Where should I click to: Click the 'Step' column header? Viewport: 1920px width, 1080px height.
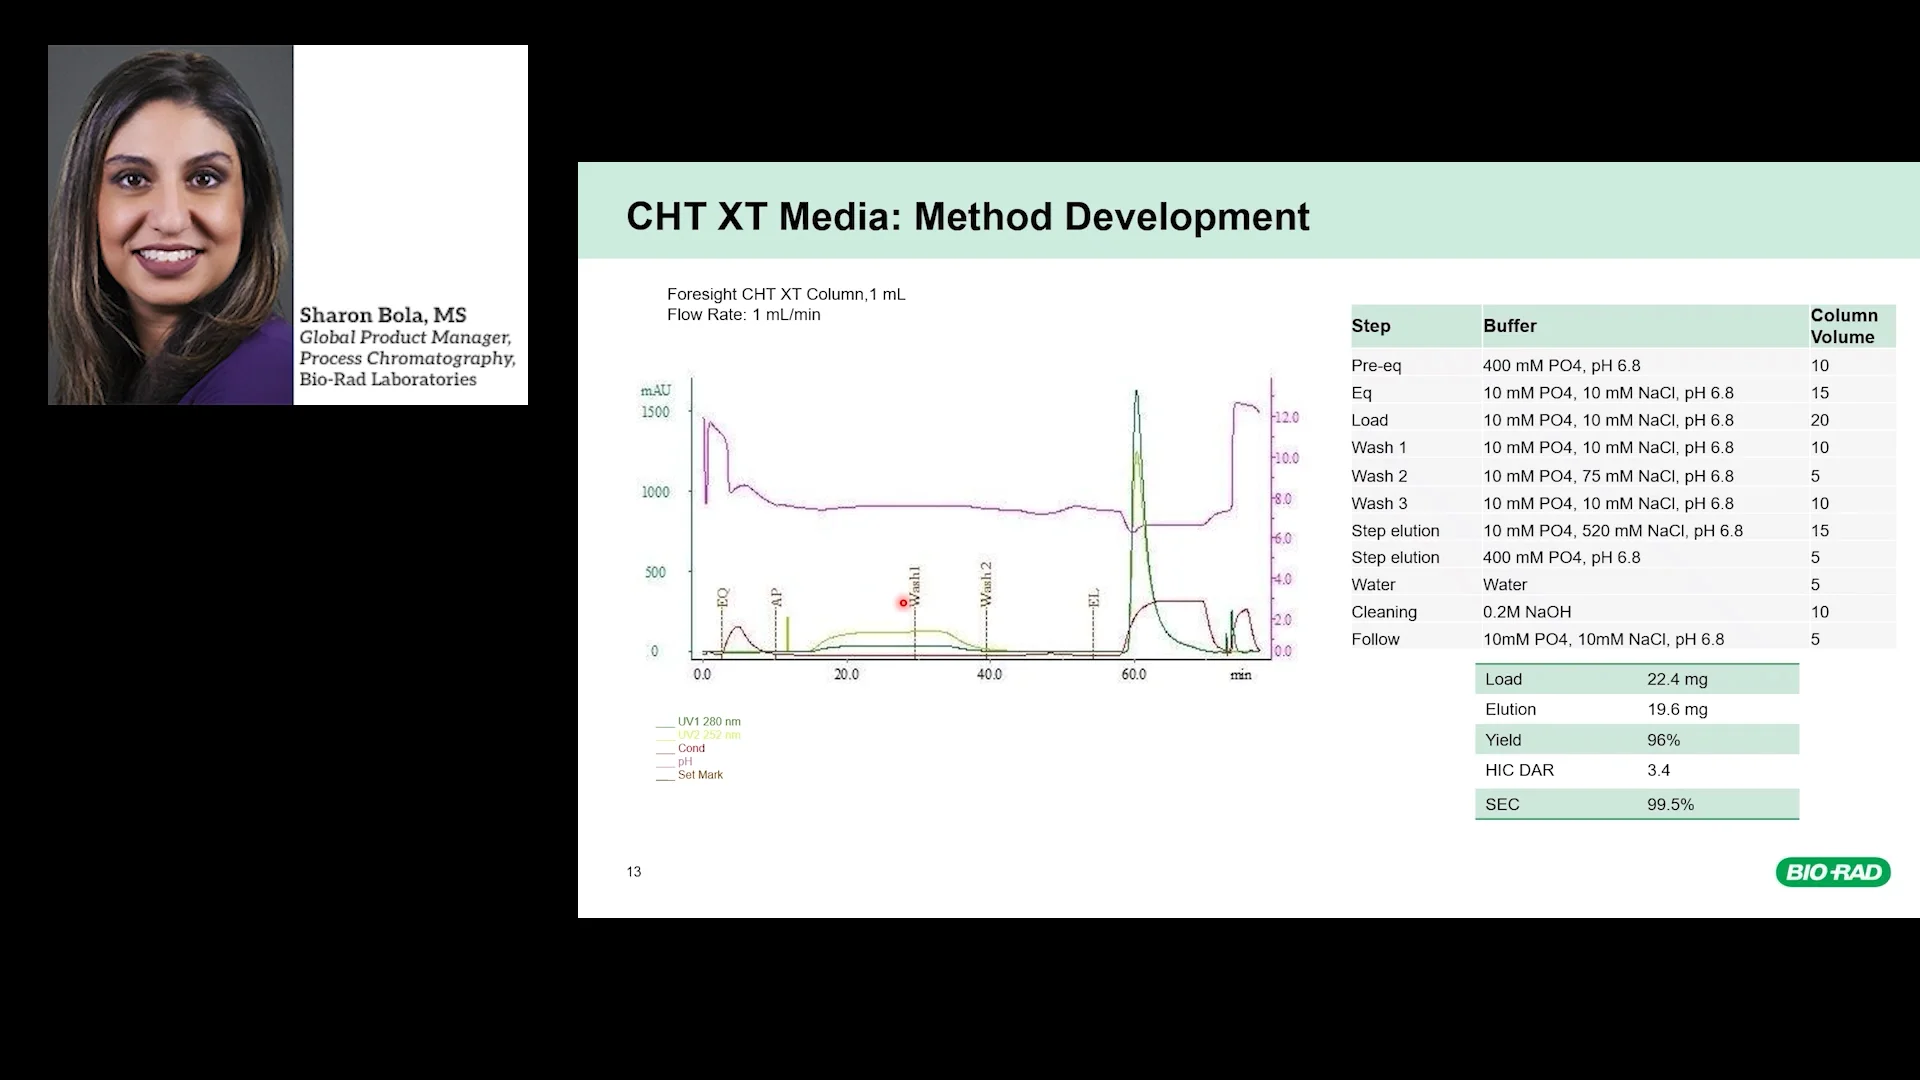(x=1371, y=326)
